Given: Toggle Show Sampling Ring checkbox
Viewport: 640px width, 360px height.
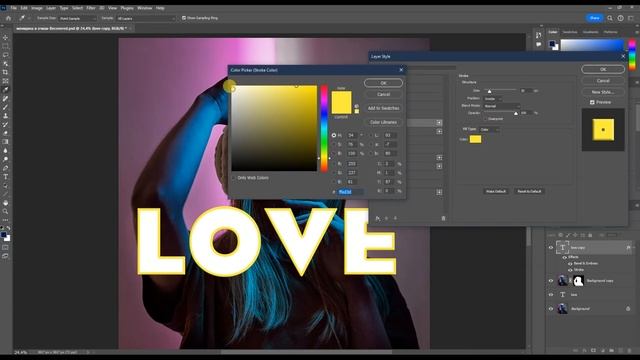Looking at the screenshot, I should point(184,18).
